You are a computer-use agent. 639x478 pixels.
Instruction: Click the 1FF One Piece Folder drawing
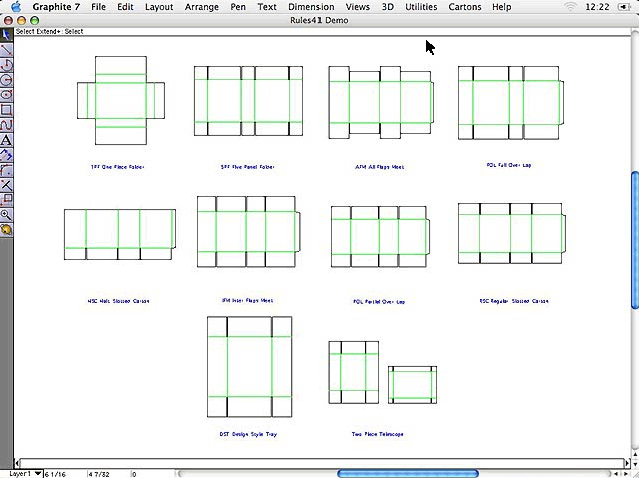(120, 100)
